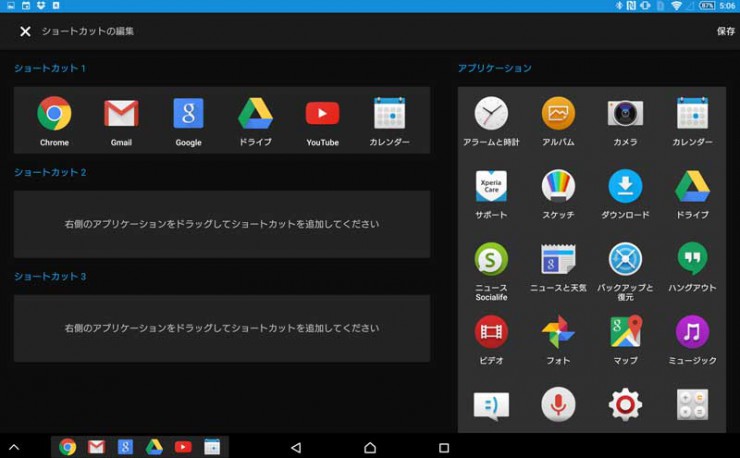The height and width of the screenshot is (458, 740).
Task: Save shortcuts with 保存 button
Action: [726, 31]
